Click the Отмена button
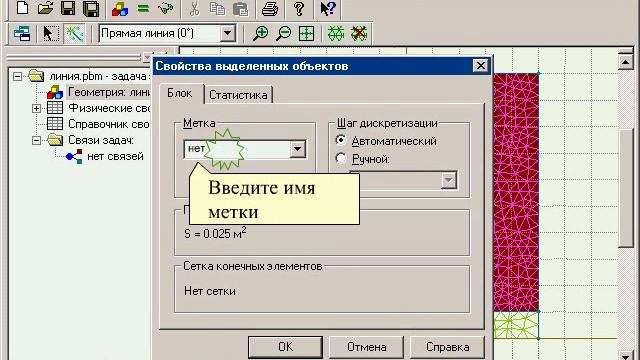 [x=367, y=347]
